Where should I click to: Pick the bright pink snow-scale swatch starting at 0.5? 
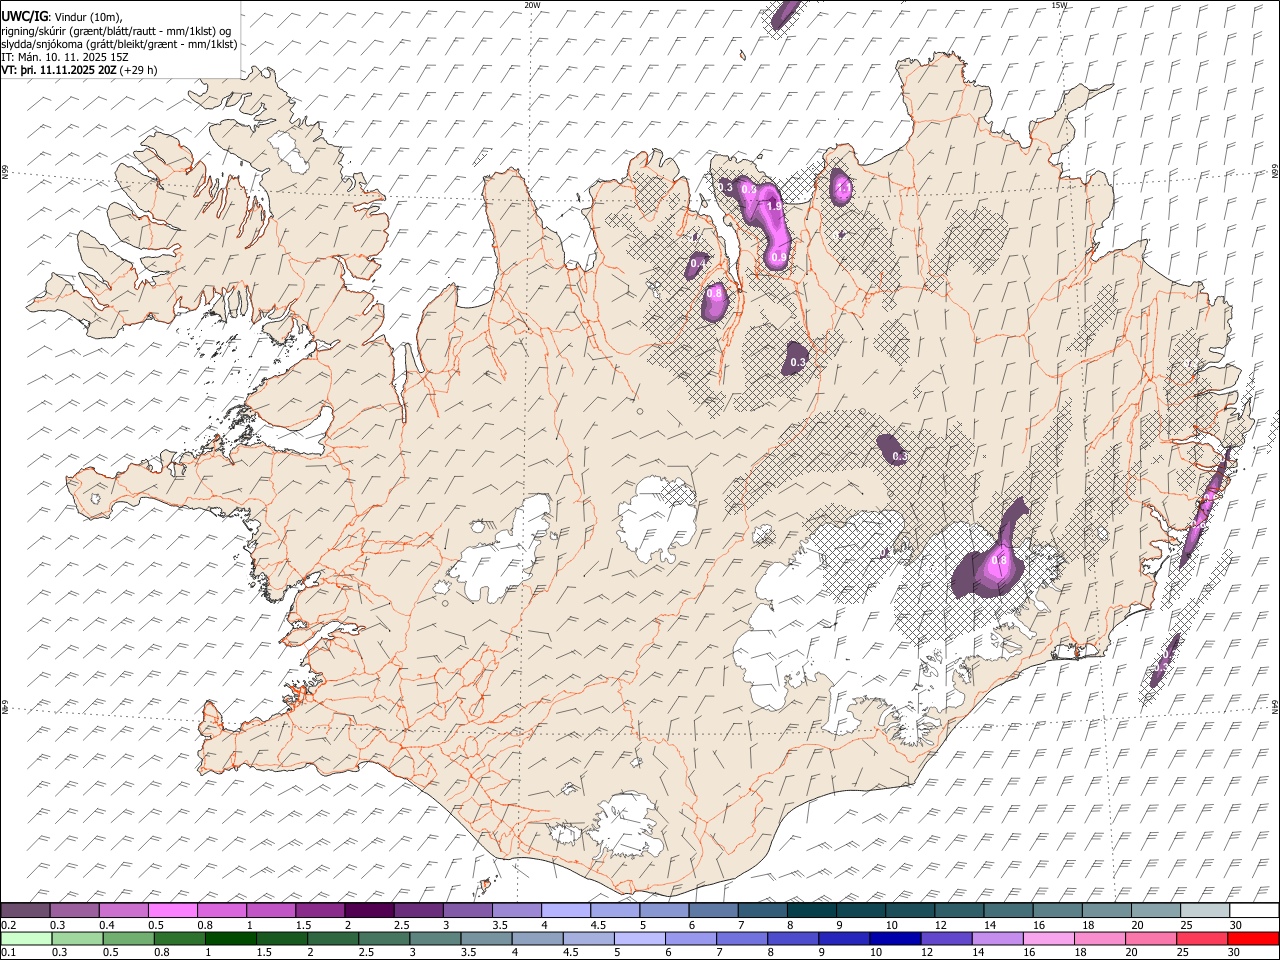[172, 911]
